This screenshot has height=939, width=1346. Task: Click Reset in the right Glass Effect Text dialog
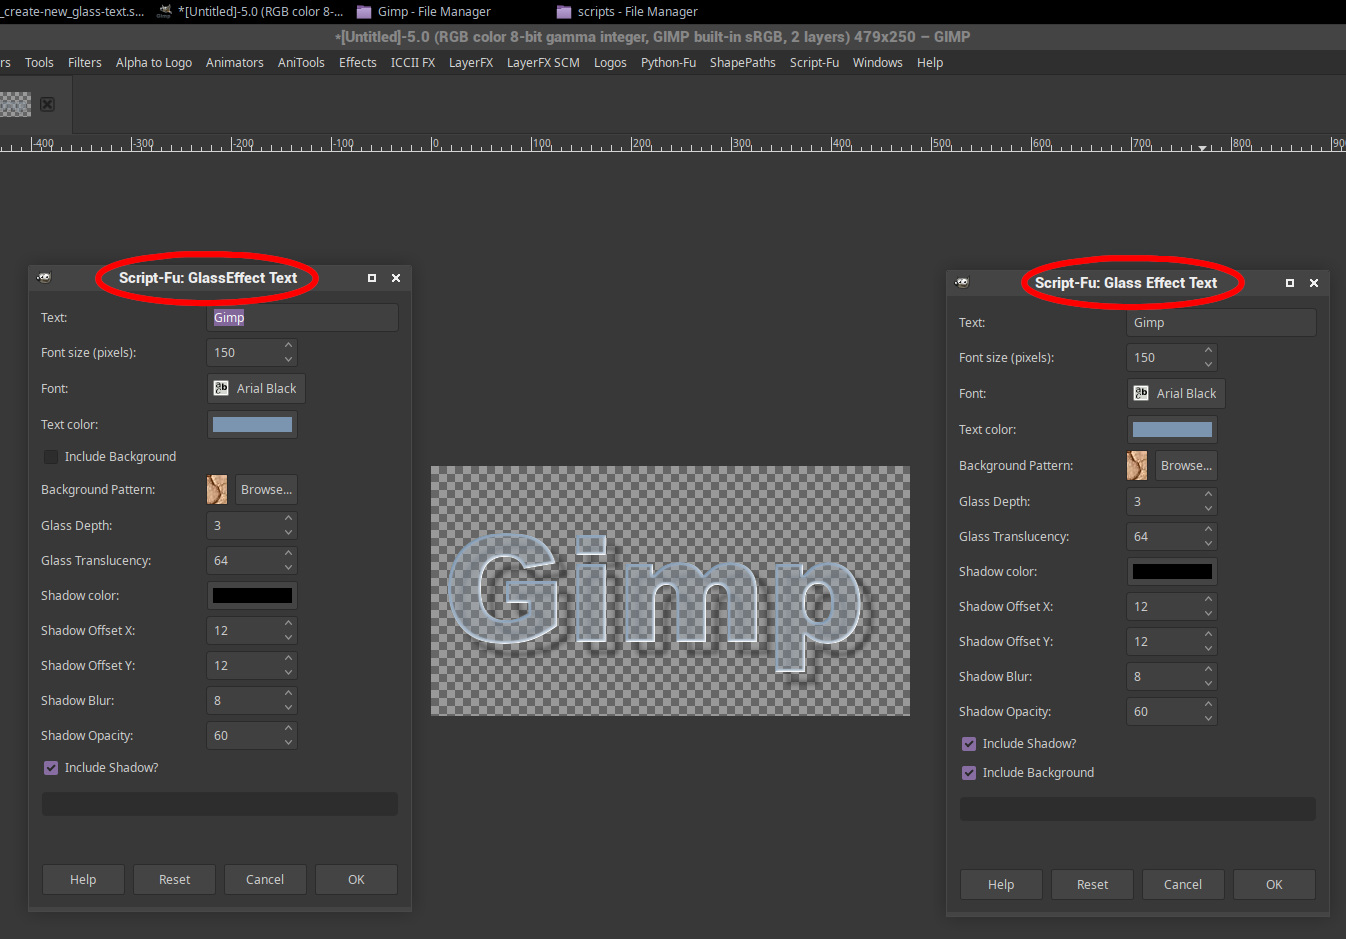[x=1092, y=885]
